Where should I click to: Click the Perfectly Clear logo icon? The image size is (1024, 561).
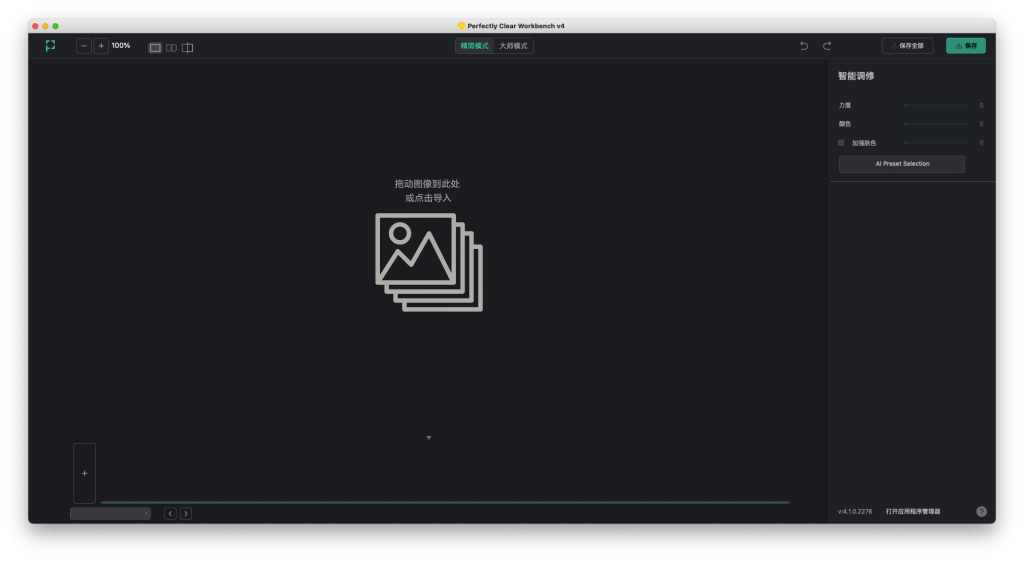pos(50,46)
